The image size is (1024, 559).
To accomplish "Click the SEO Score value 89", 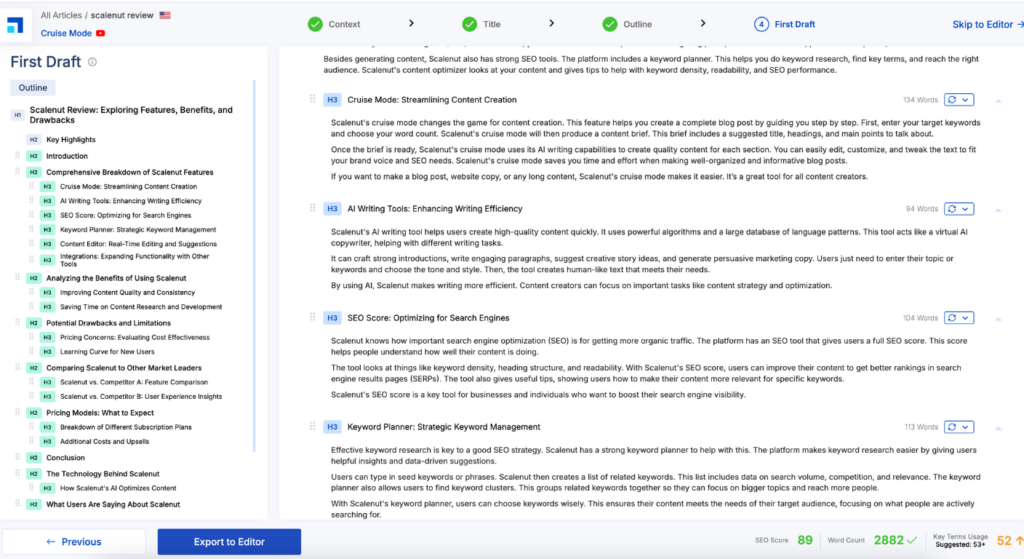I will (805, 541).
